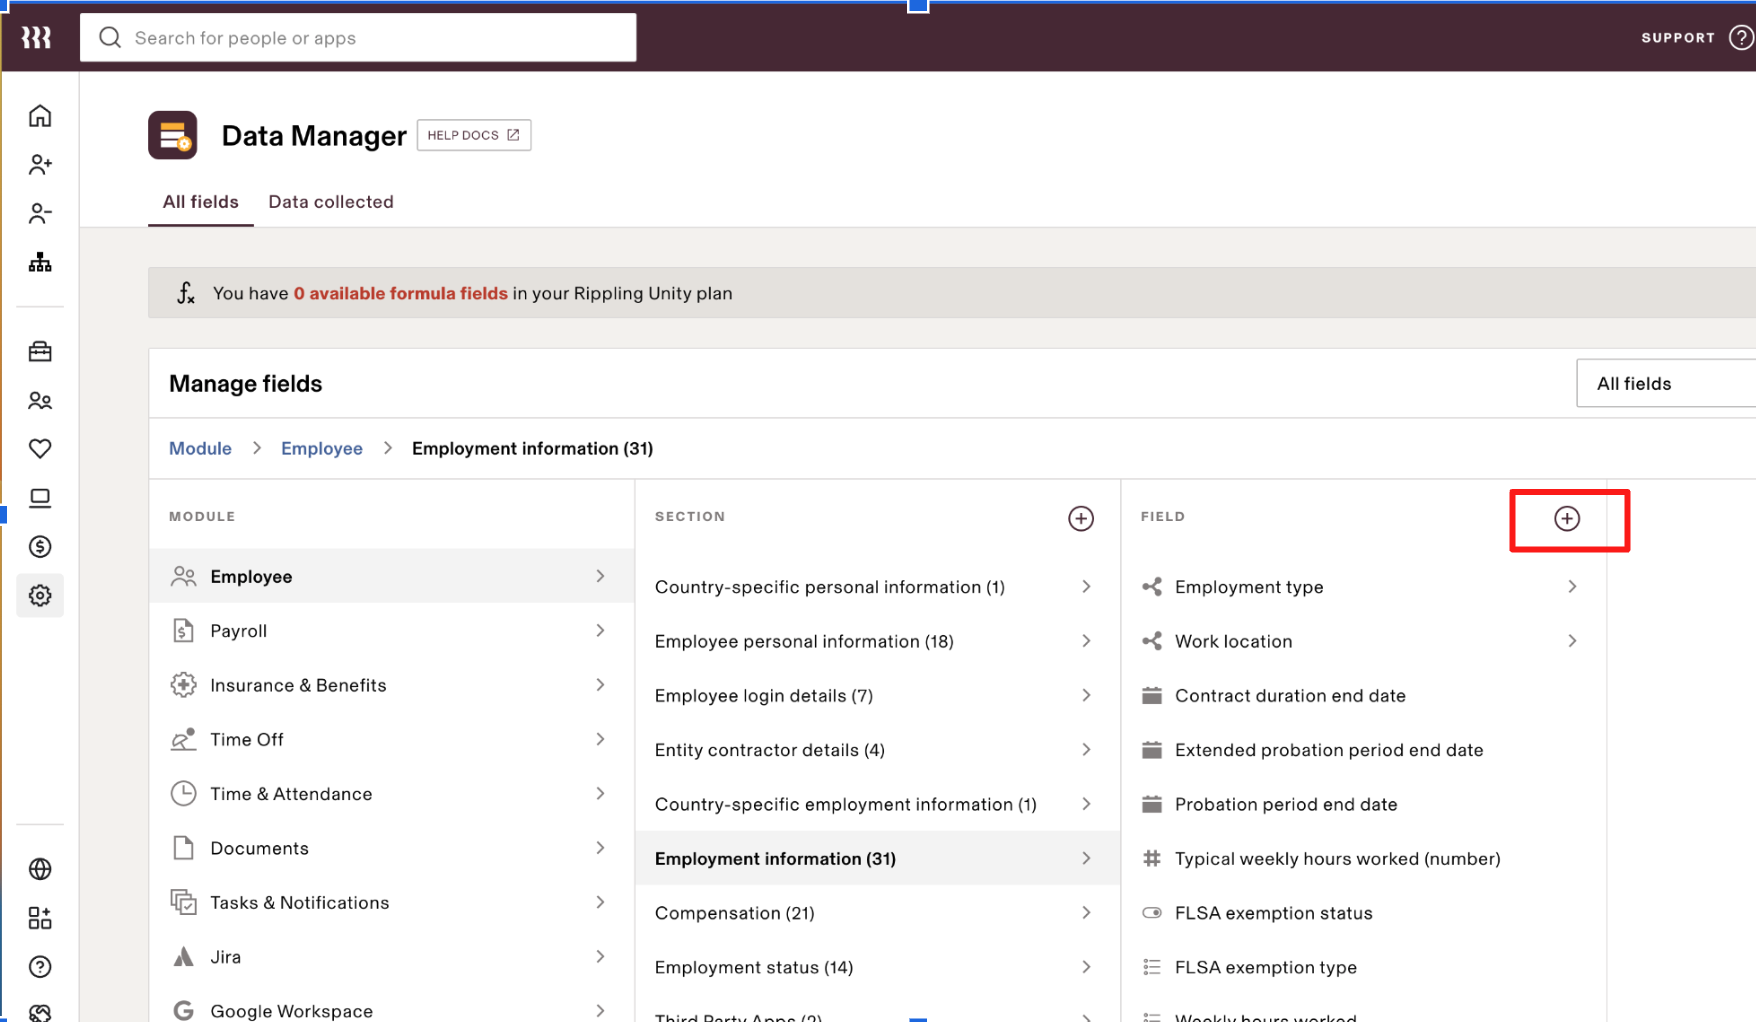Open Typical weekly hours worked (number) field
This screenshot has height=1022, width=1756.
tap(1364, 859)
